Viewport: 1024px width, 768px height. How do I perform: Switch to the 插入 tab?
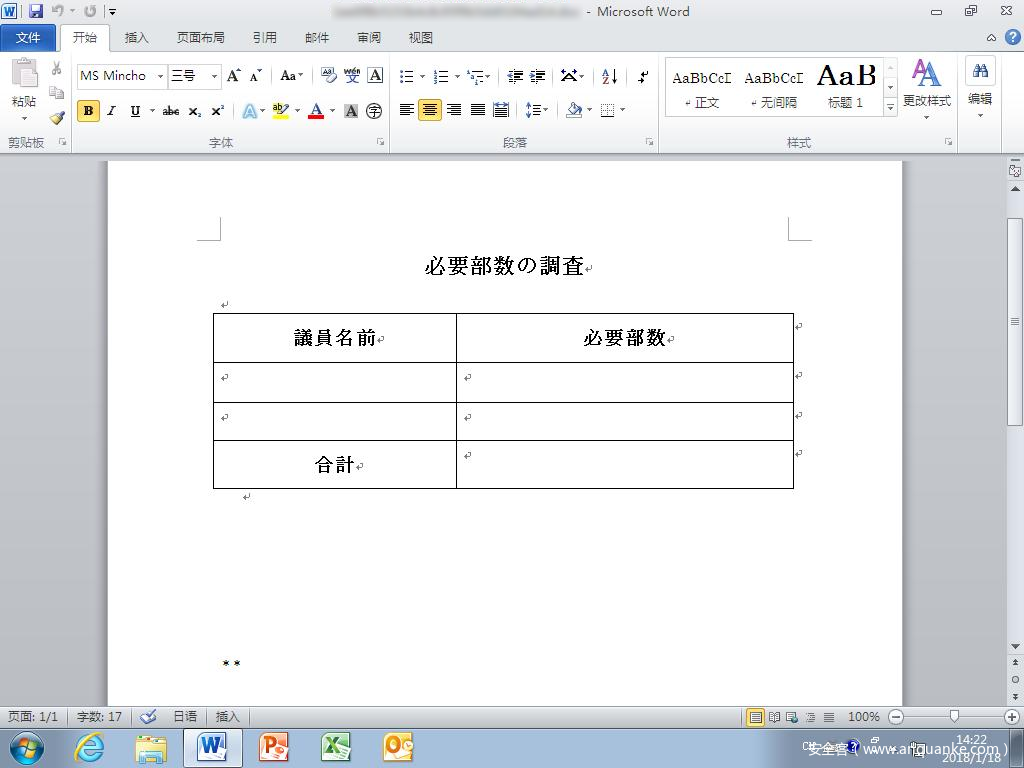136,38
